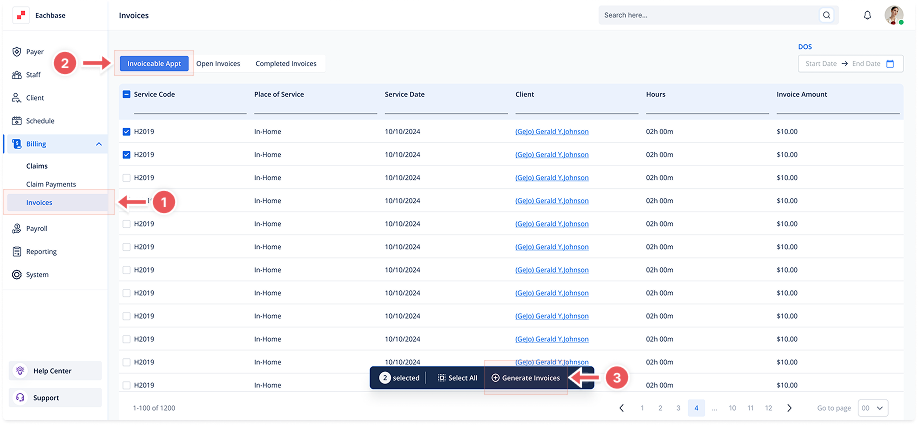Image resolution: width=918 pixels, height=425 pixels.
Task: Go to page 1
Action: pos(642,408)
